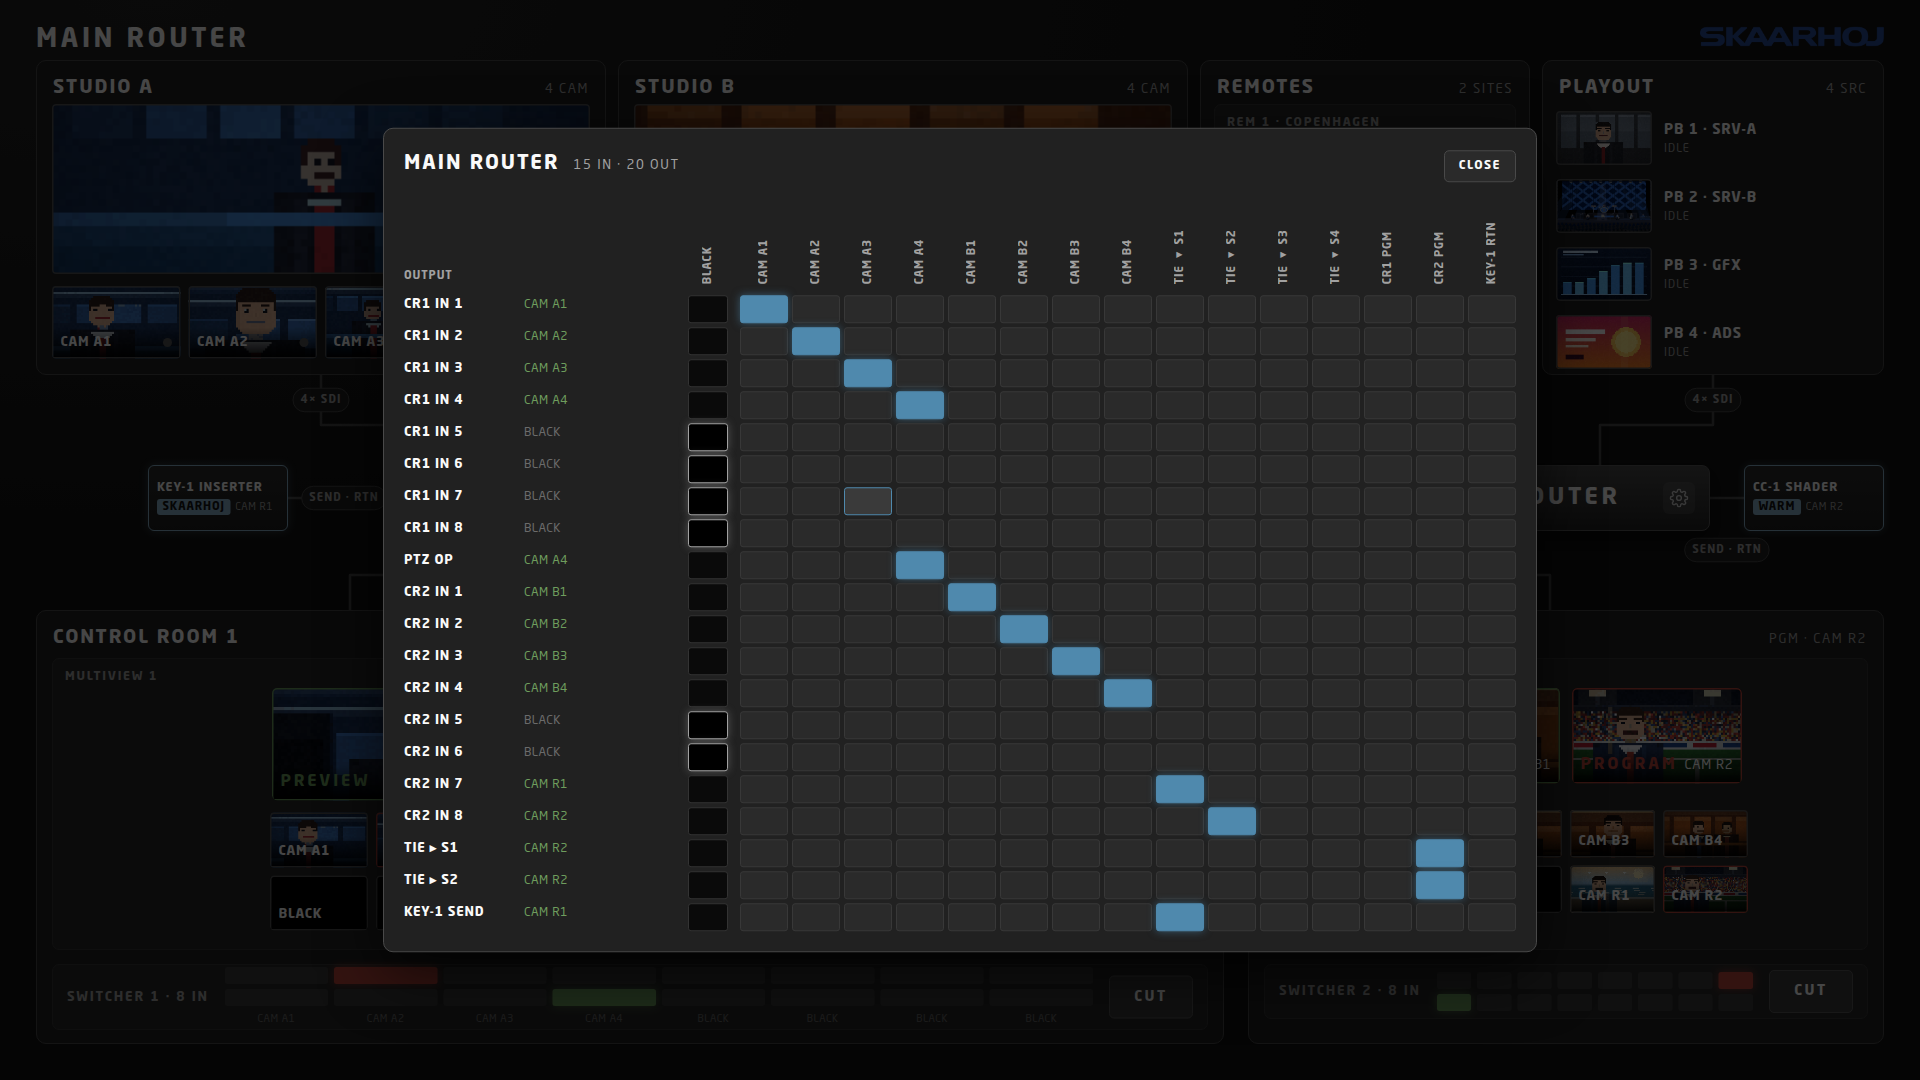The image size is (1920, 1080).
Task: Toggle TIE S2 crosspoint on CR2 IN 8
Action: pos(1232,821)
